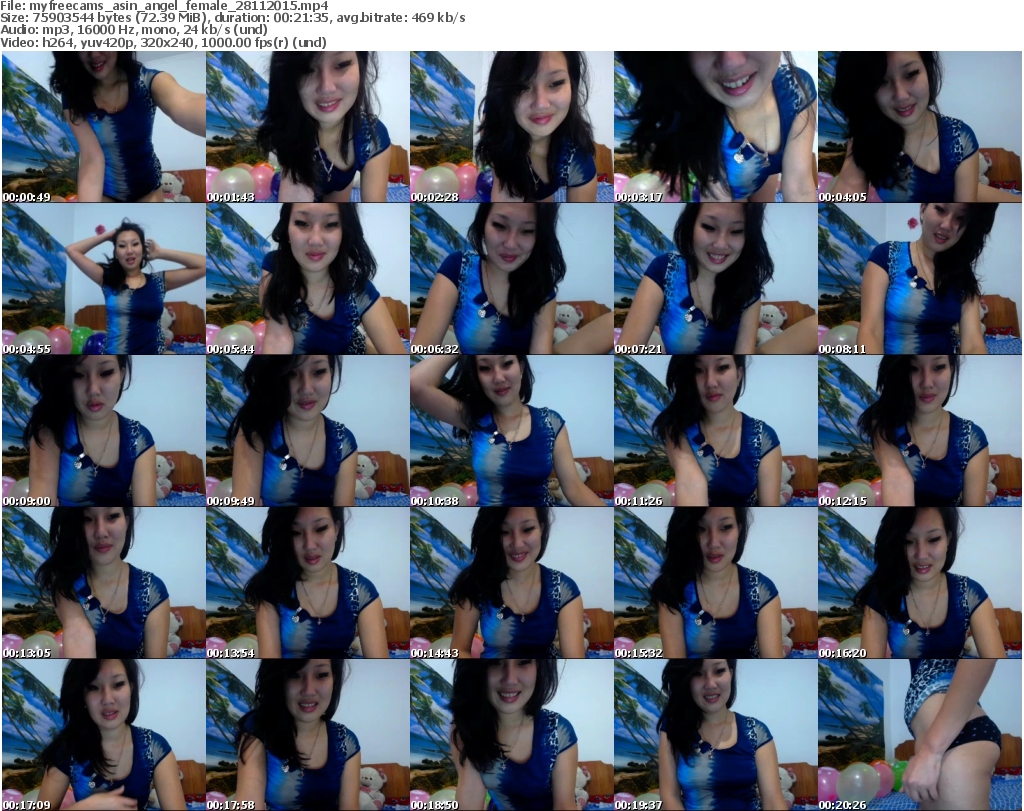Viewport: 1024px width, 811px height.
Task: Open the frame at 00:08:11
Action: [x=920, y=279]
